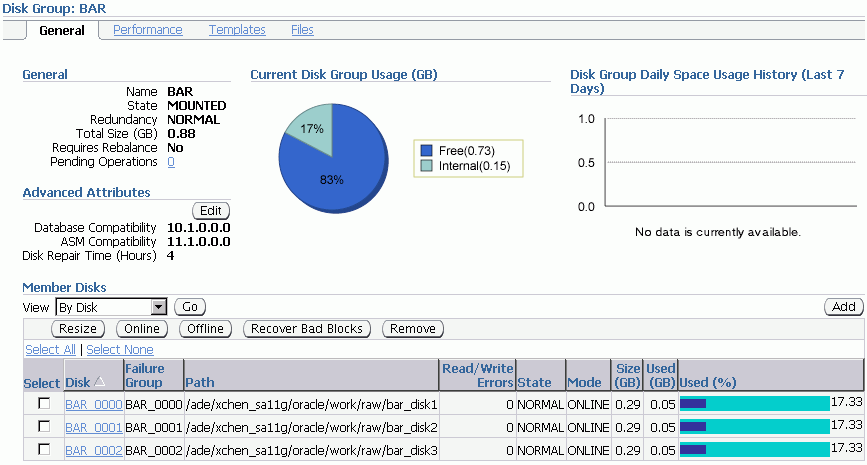Viewport: 867px width, 465px height.
Task: Click the Offline button
Action: 205,329
